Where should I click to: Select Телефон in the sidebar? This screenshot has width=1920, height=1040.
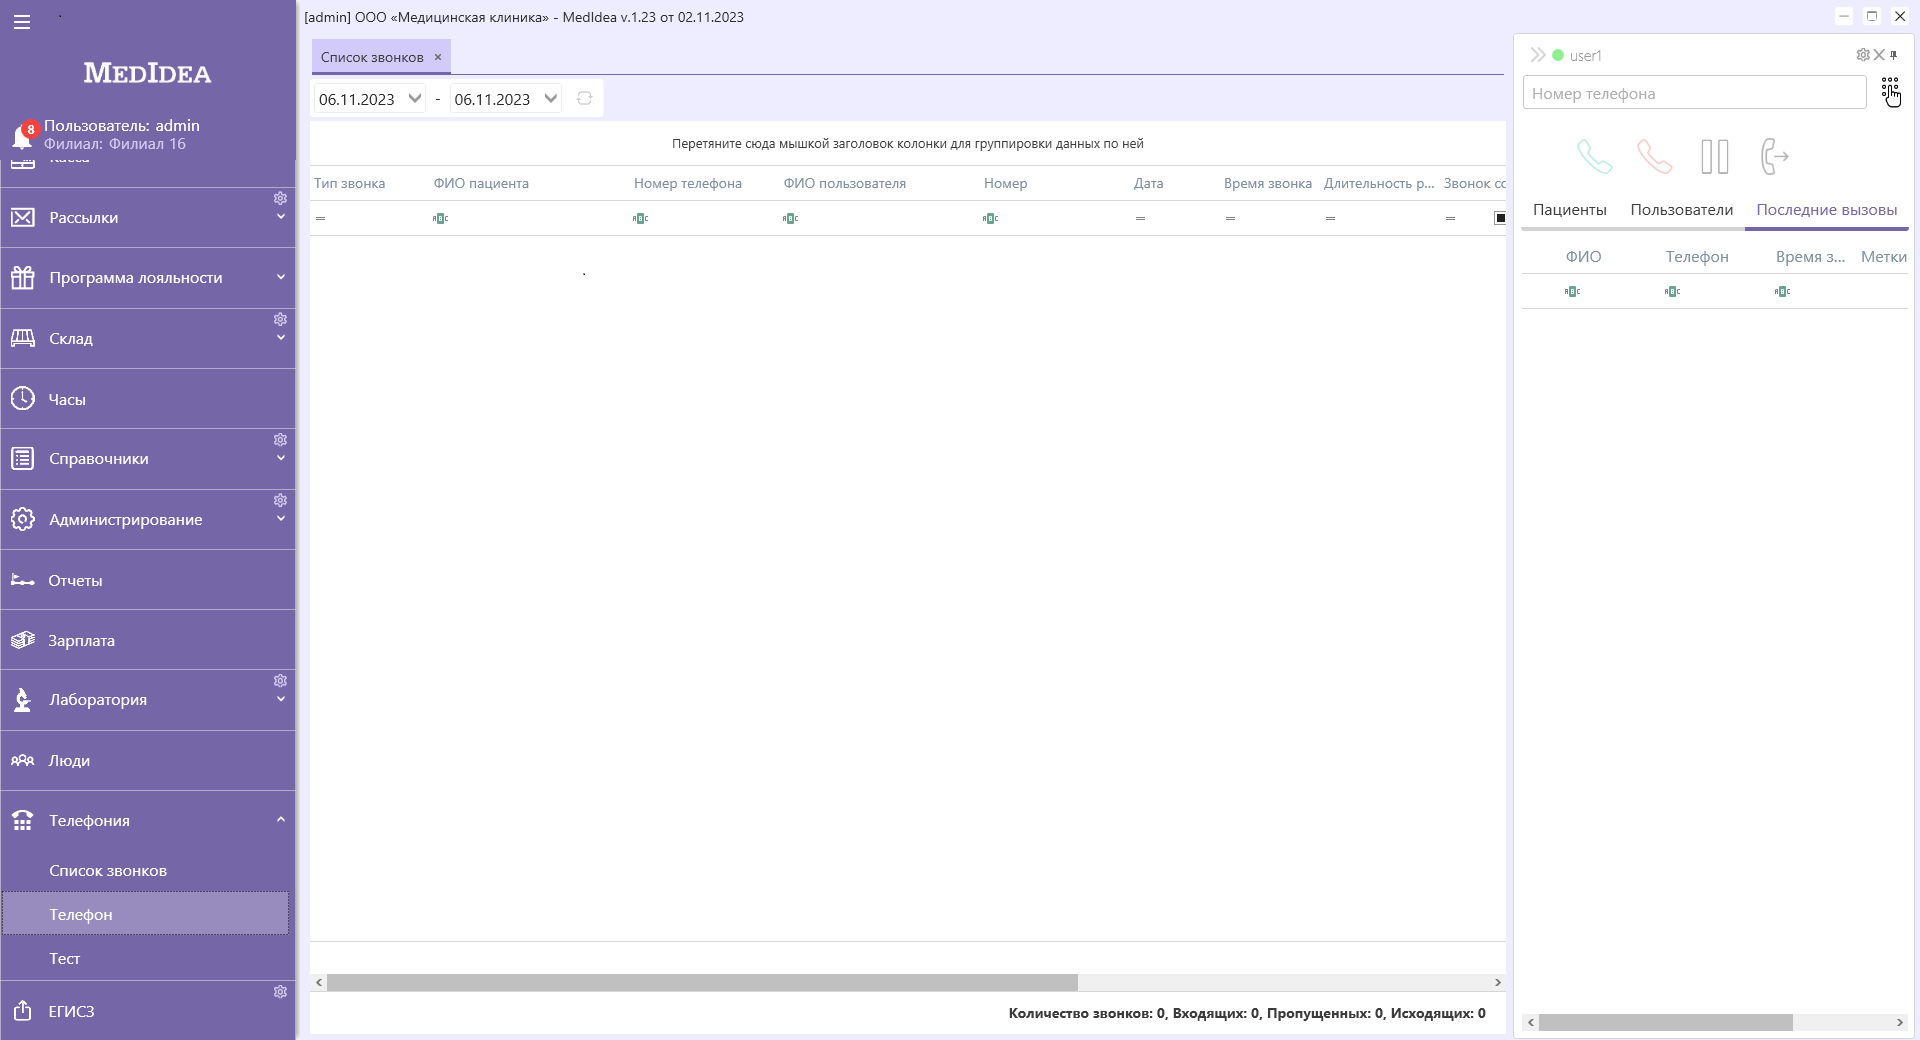point(145,914)
